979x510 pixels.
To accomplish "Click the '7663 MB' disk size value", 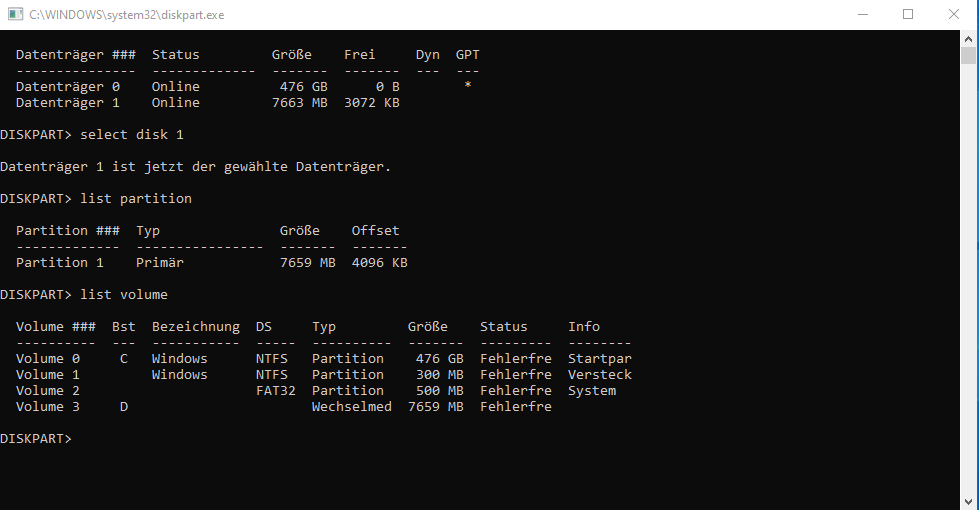I will coord(300,103).
